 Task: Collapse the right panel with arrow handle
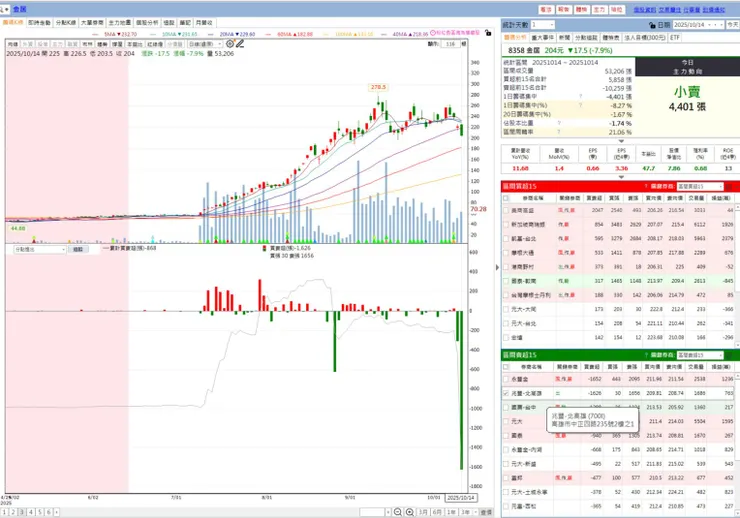[x=497, y=267]
